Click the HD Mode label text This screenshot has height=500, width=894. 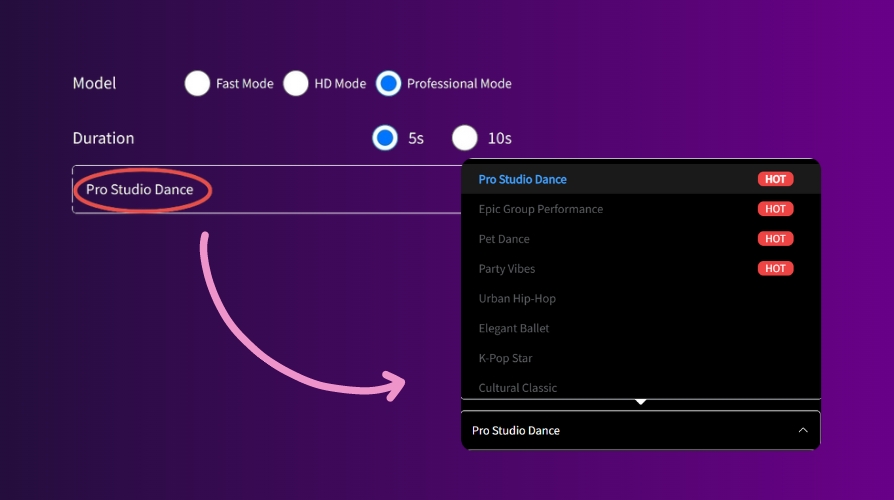pyautogui.click(x=340, y=83)
